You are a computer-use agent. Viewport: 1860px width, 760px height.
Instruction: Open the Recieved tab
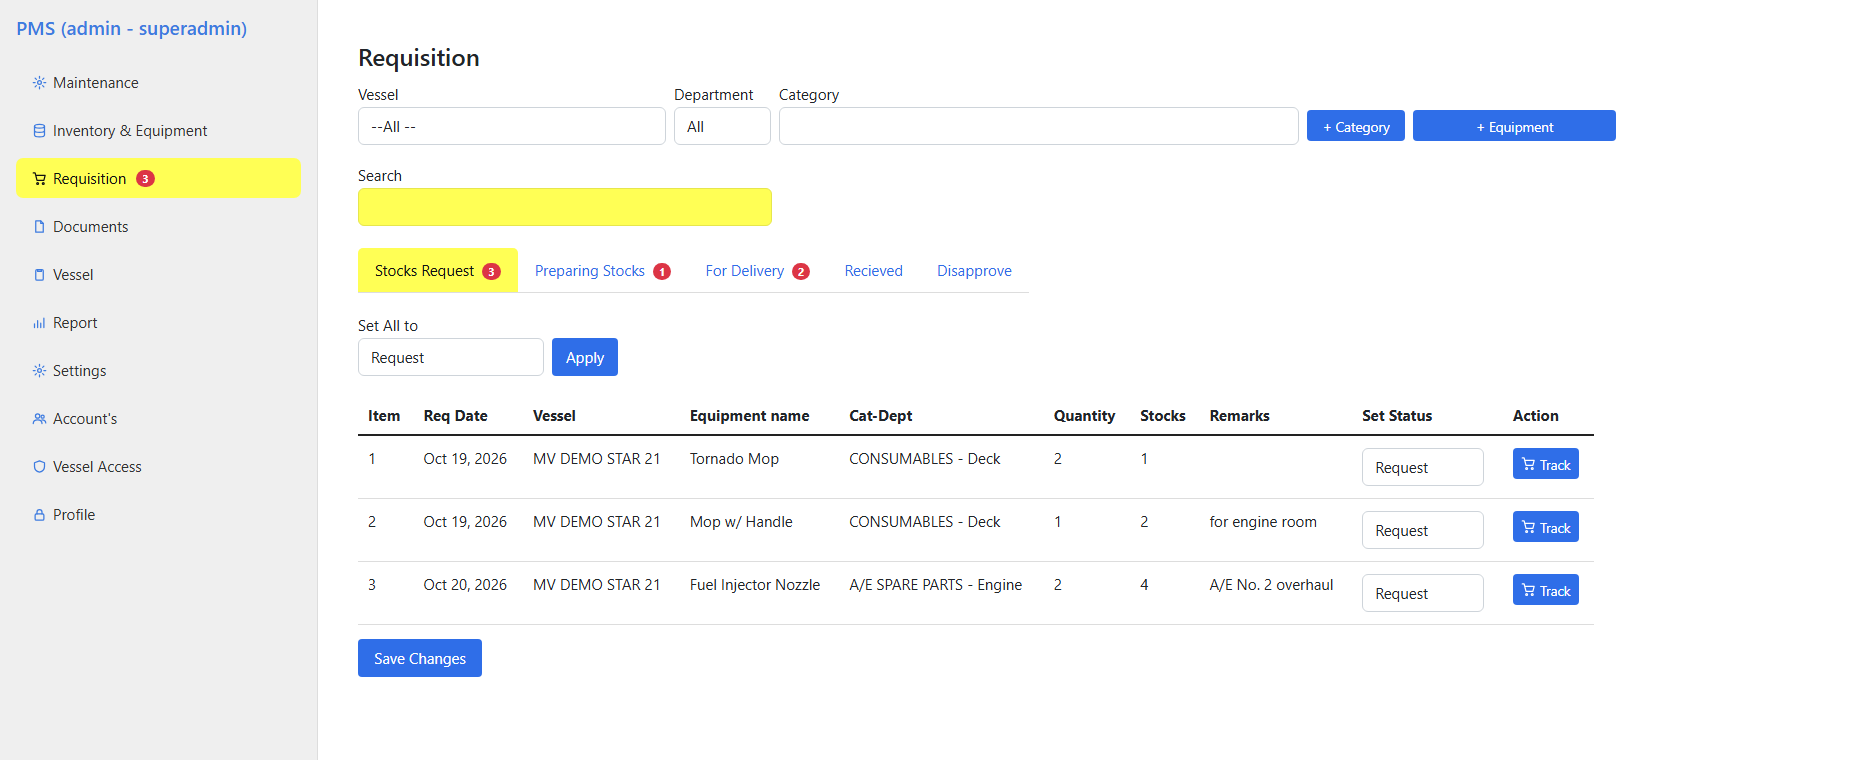[x=874, y=271]
